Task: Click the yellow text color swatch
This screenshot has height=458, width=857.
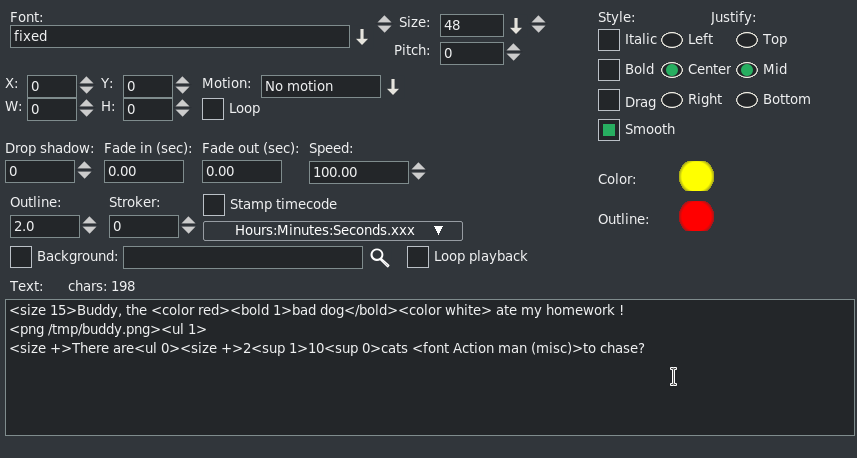Action: 696,177
